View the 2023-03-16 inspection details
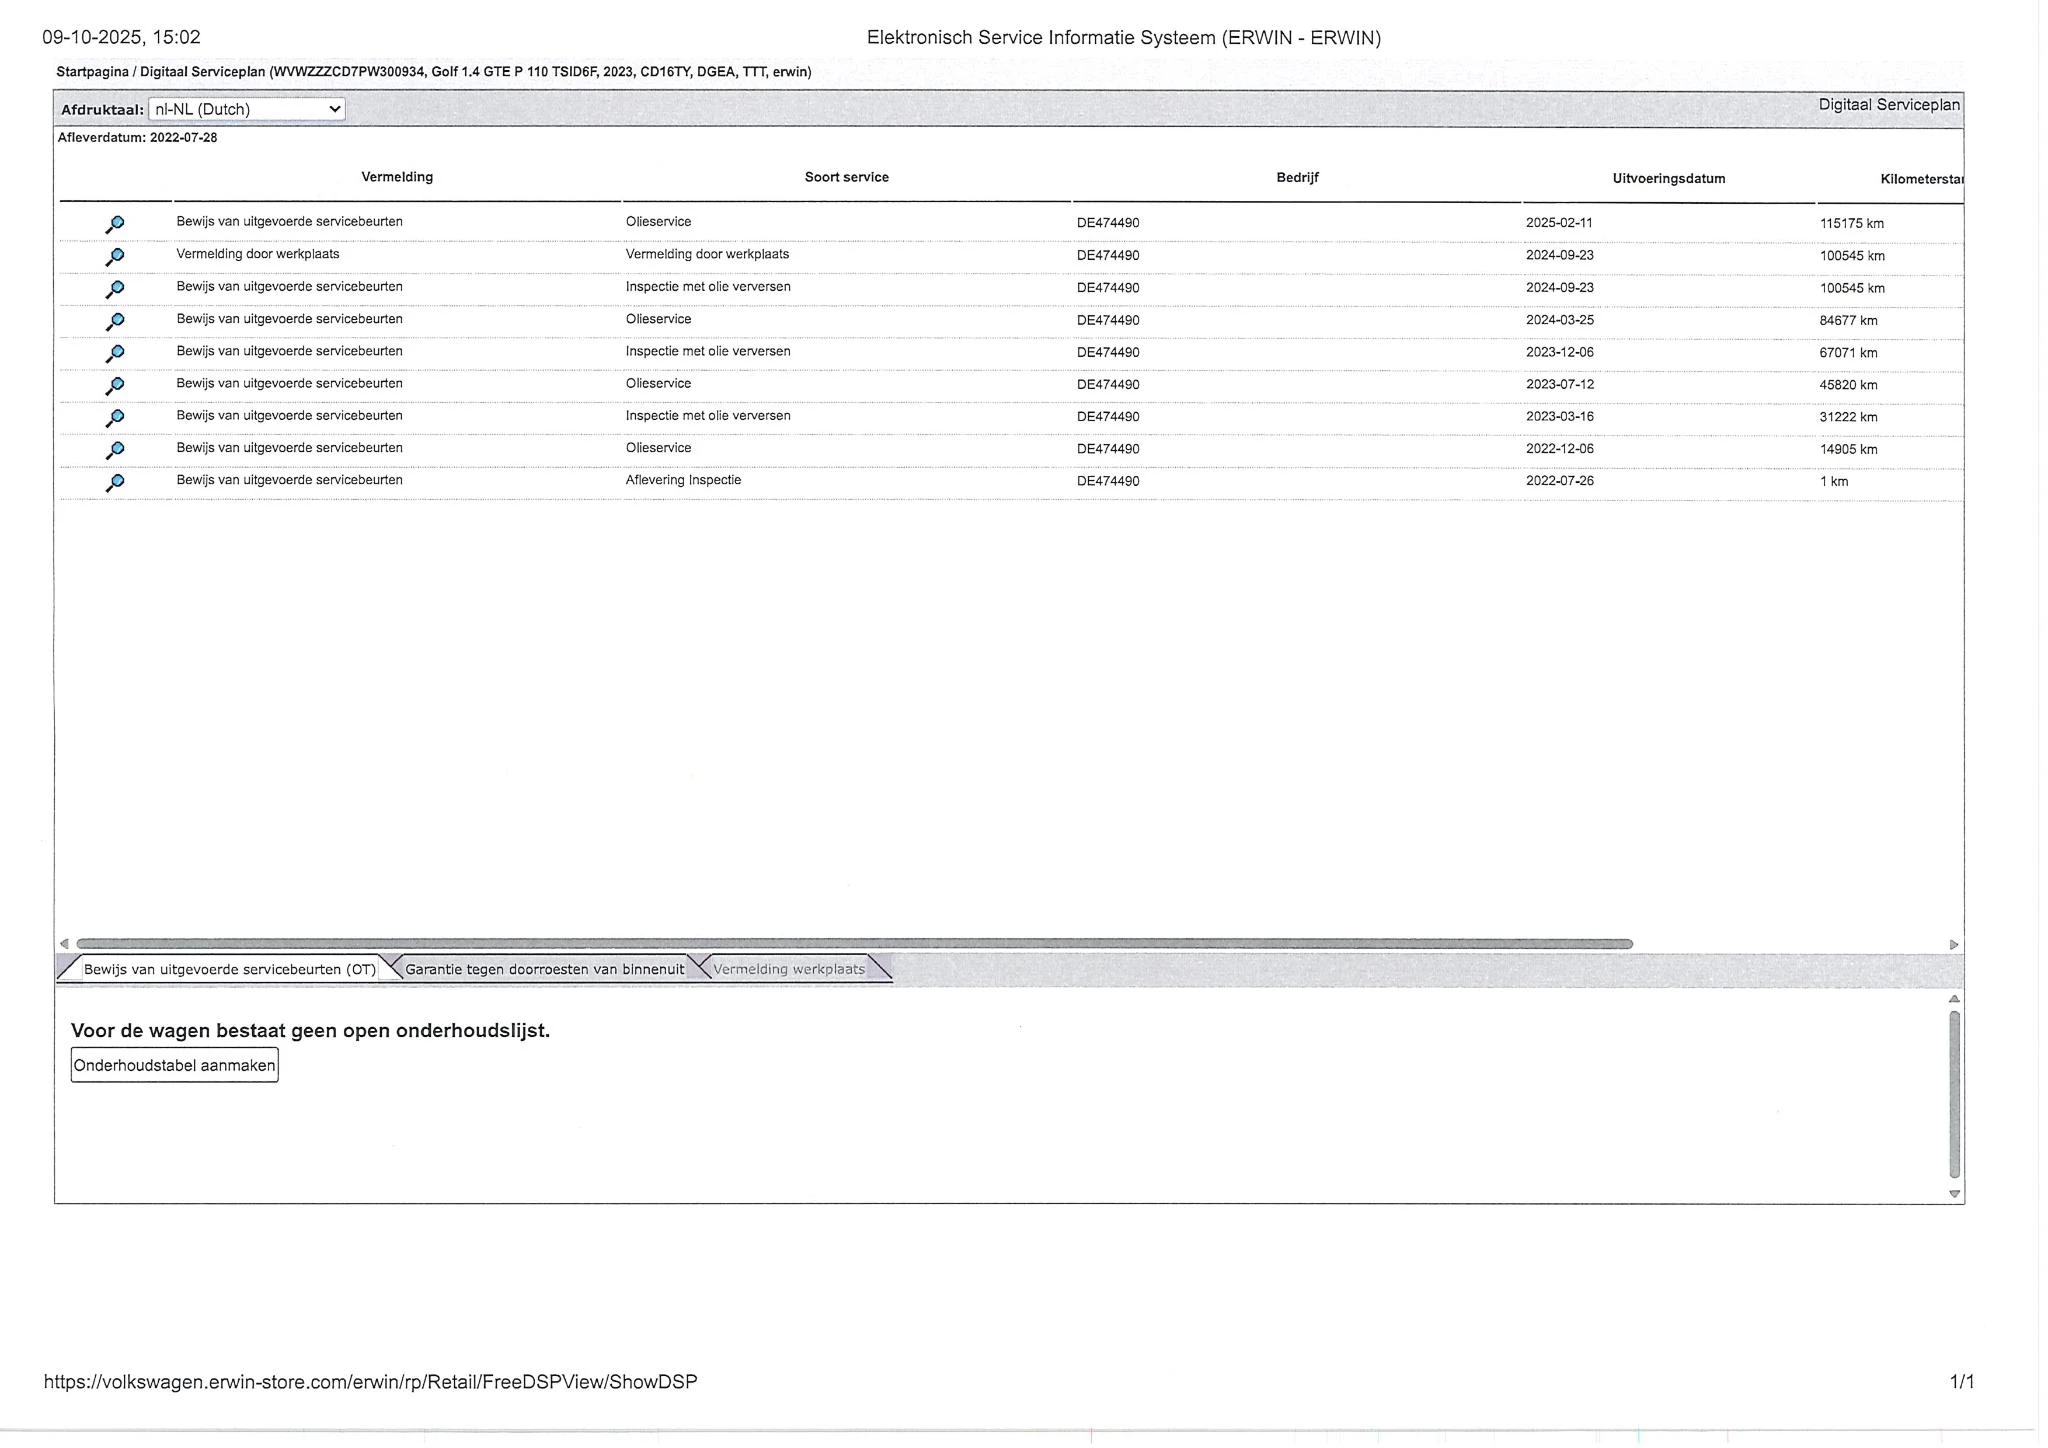 click(115, 417)
